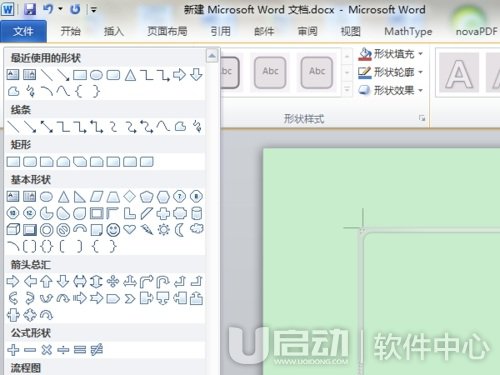Open the MathType tab
Screen dimensions: 500x375
point(408,31)
